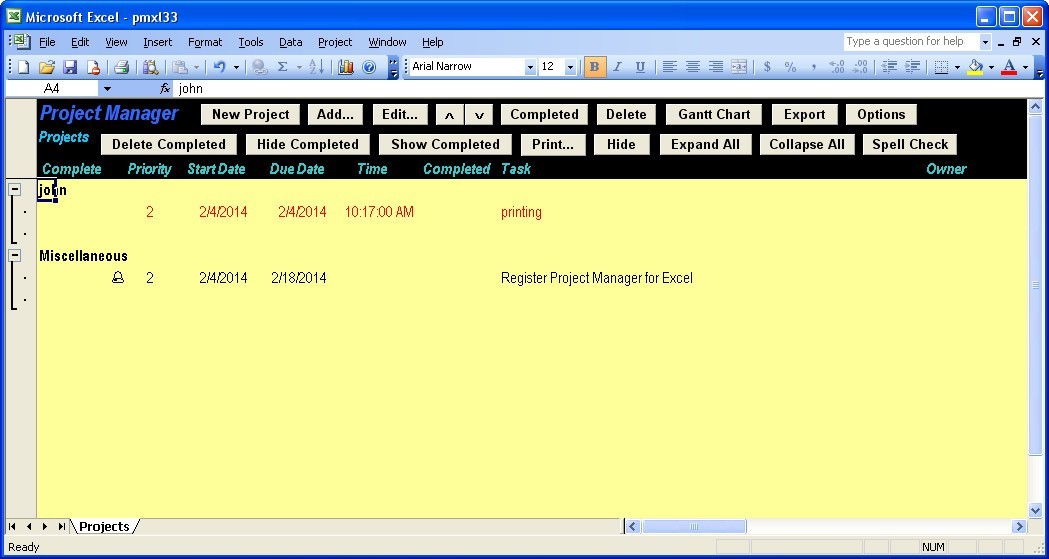Align text left
Screen dimensions: 1049x559
click(x=670, y=67)
